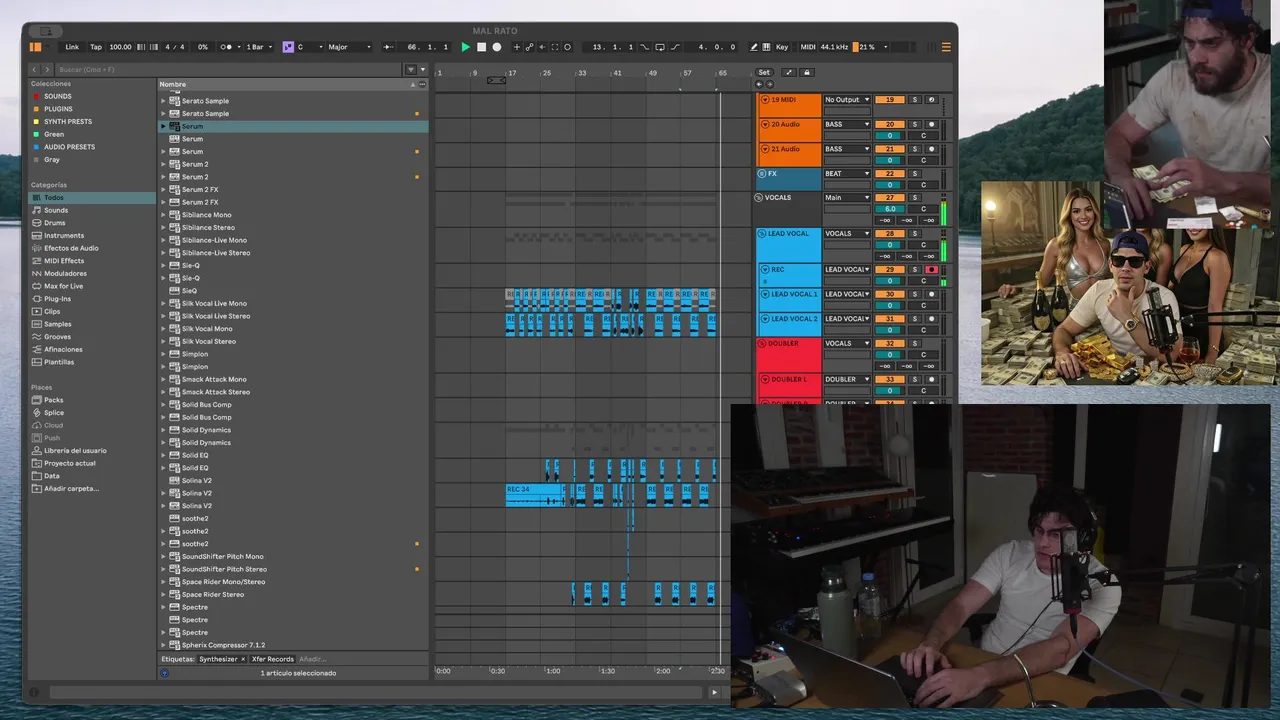The image size is (1280, 720).
Task: Click the previous locator arrow icon
Action: (759, 84)
